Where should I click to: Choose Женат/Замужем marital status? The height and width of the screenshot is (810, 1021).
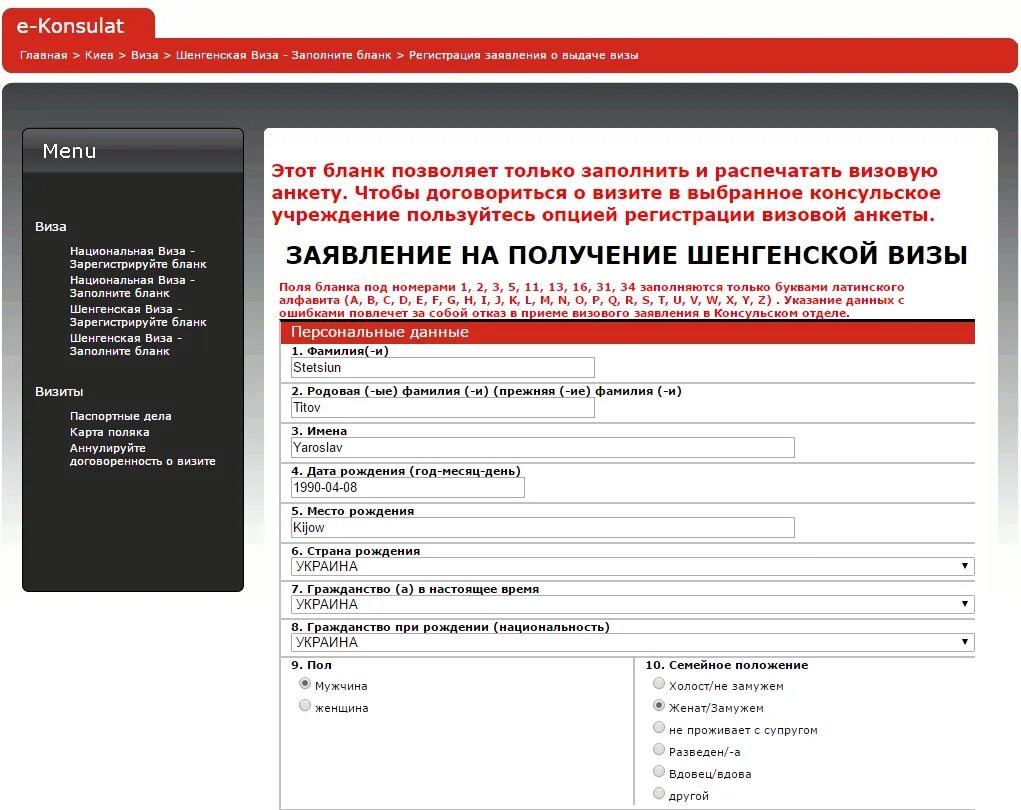(659, 706)
